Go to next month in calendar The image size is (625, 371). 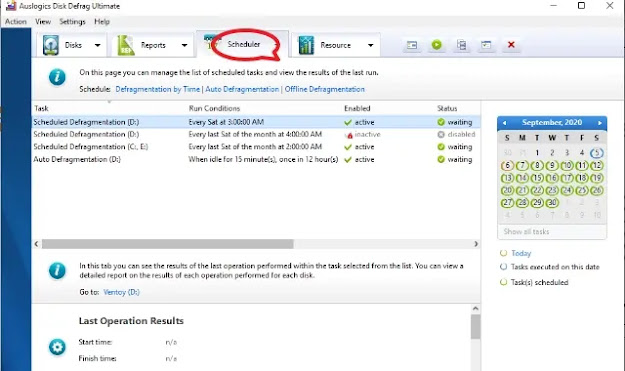tap(599, 123)
